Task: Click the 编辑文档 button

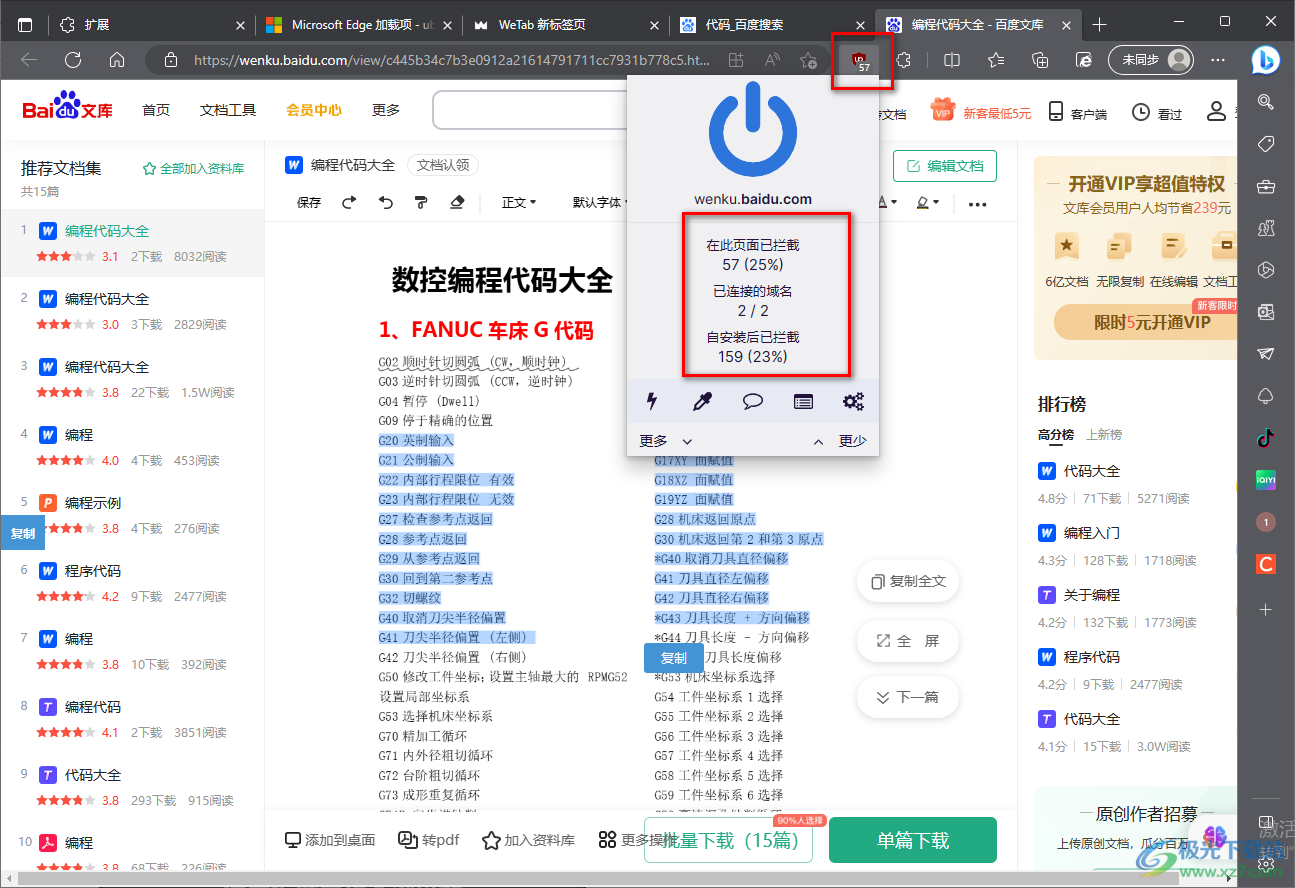Action: [945, 166]
